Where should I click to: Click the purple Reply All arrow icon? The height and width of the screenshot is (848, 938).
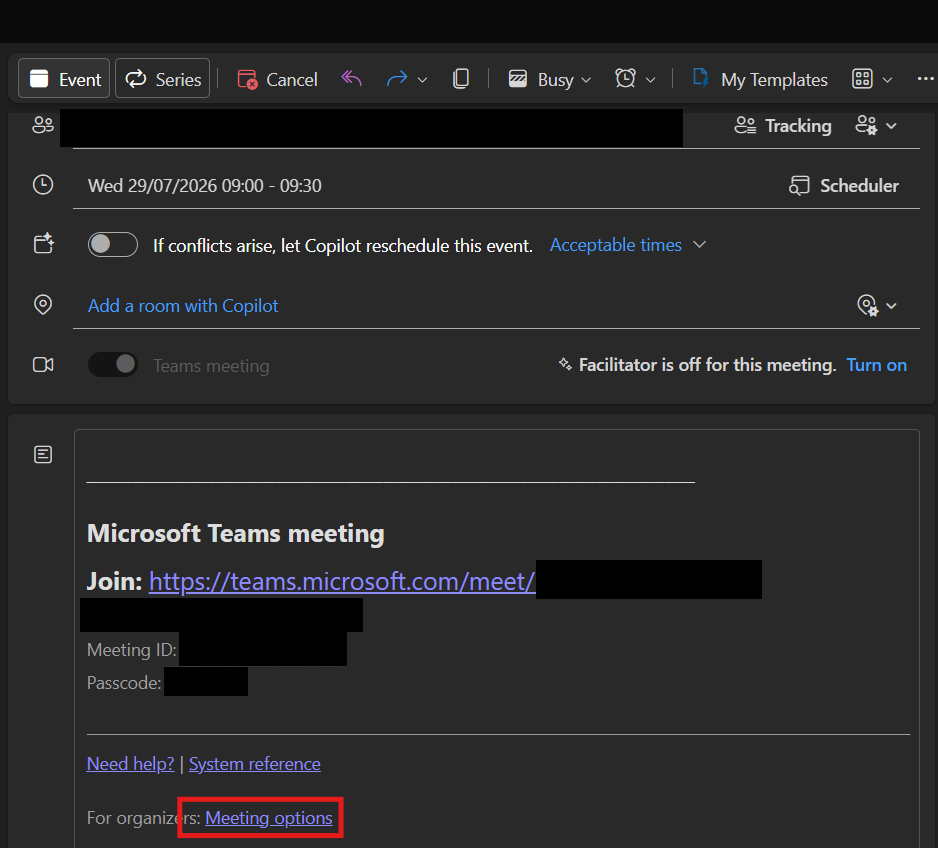tap(351, 78)
